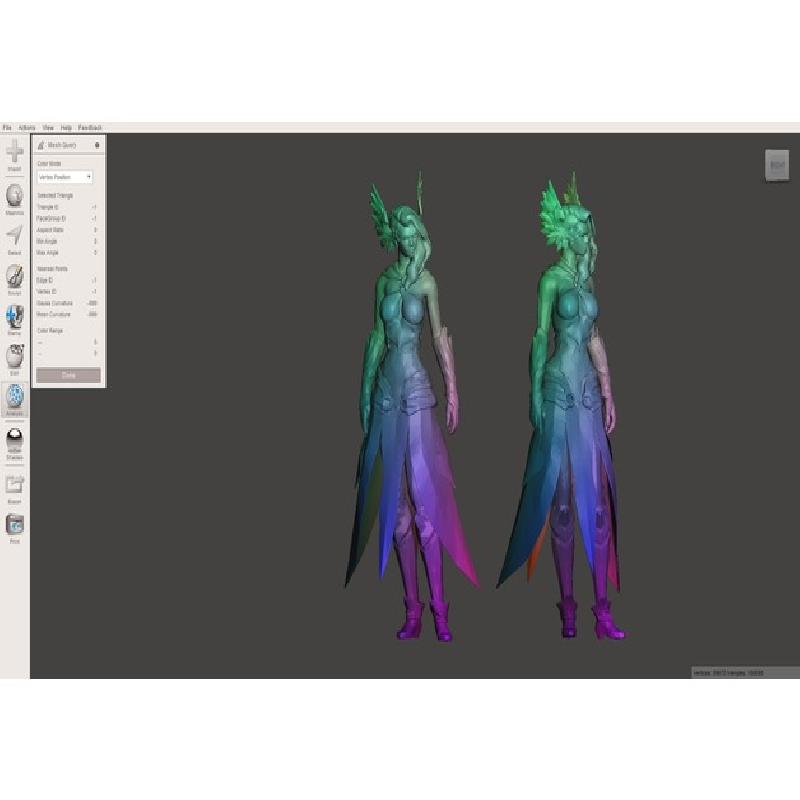The height and width of the screenshot is (800, 800).
Task: Open the Help menu
Action: pyautogui.click(x=66, y=128)
